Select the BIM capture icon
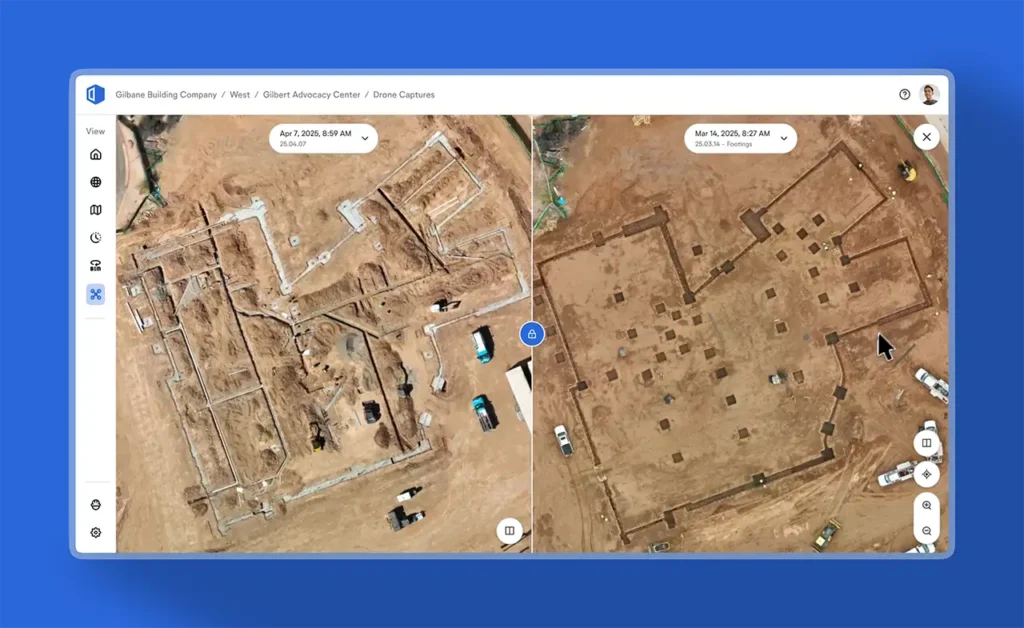Viewport: 1024px width, 628px height. pos(95,265)
